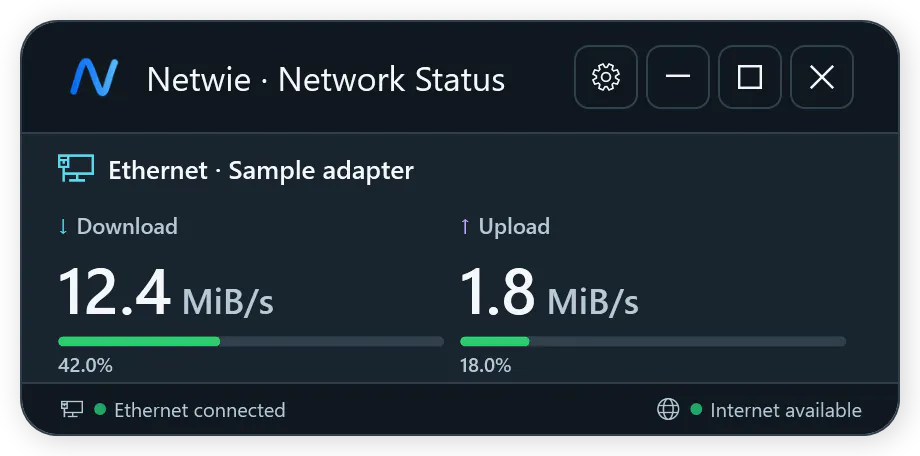Click the Netwie · Network Status title
This screenshot has height=456, width=920.
click(x=326, y=79)
